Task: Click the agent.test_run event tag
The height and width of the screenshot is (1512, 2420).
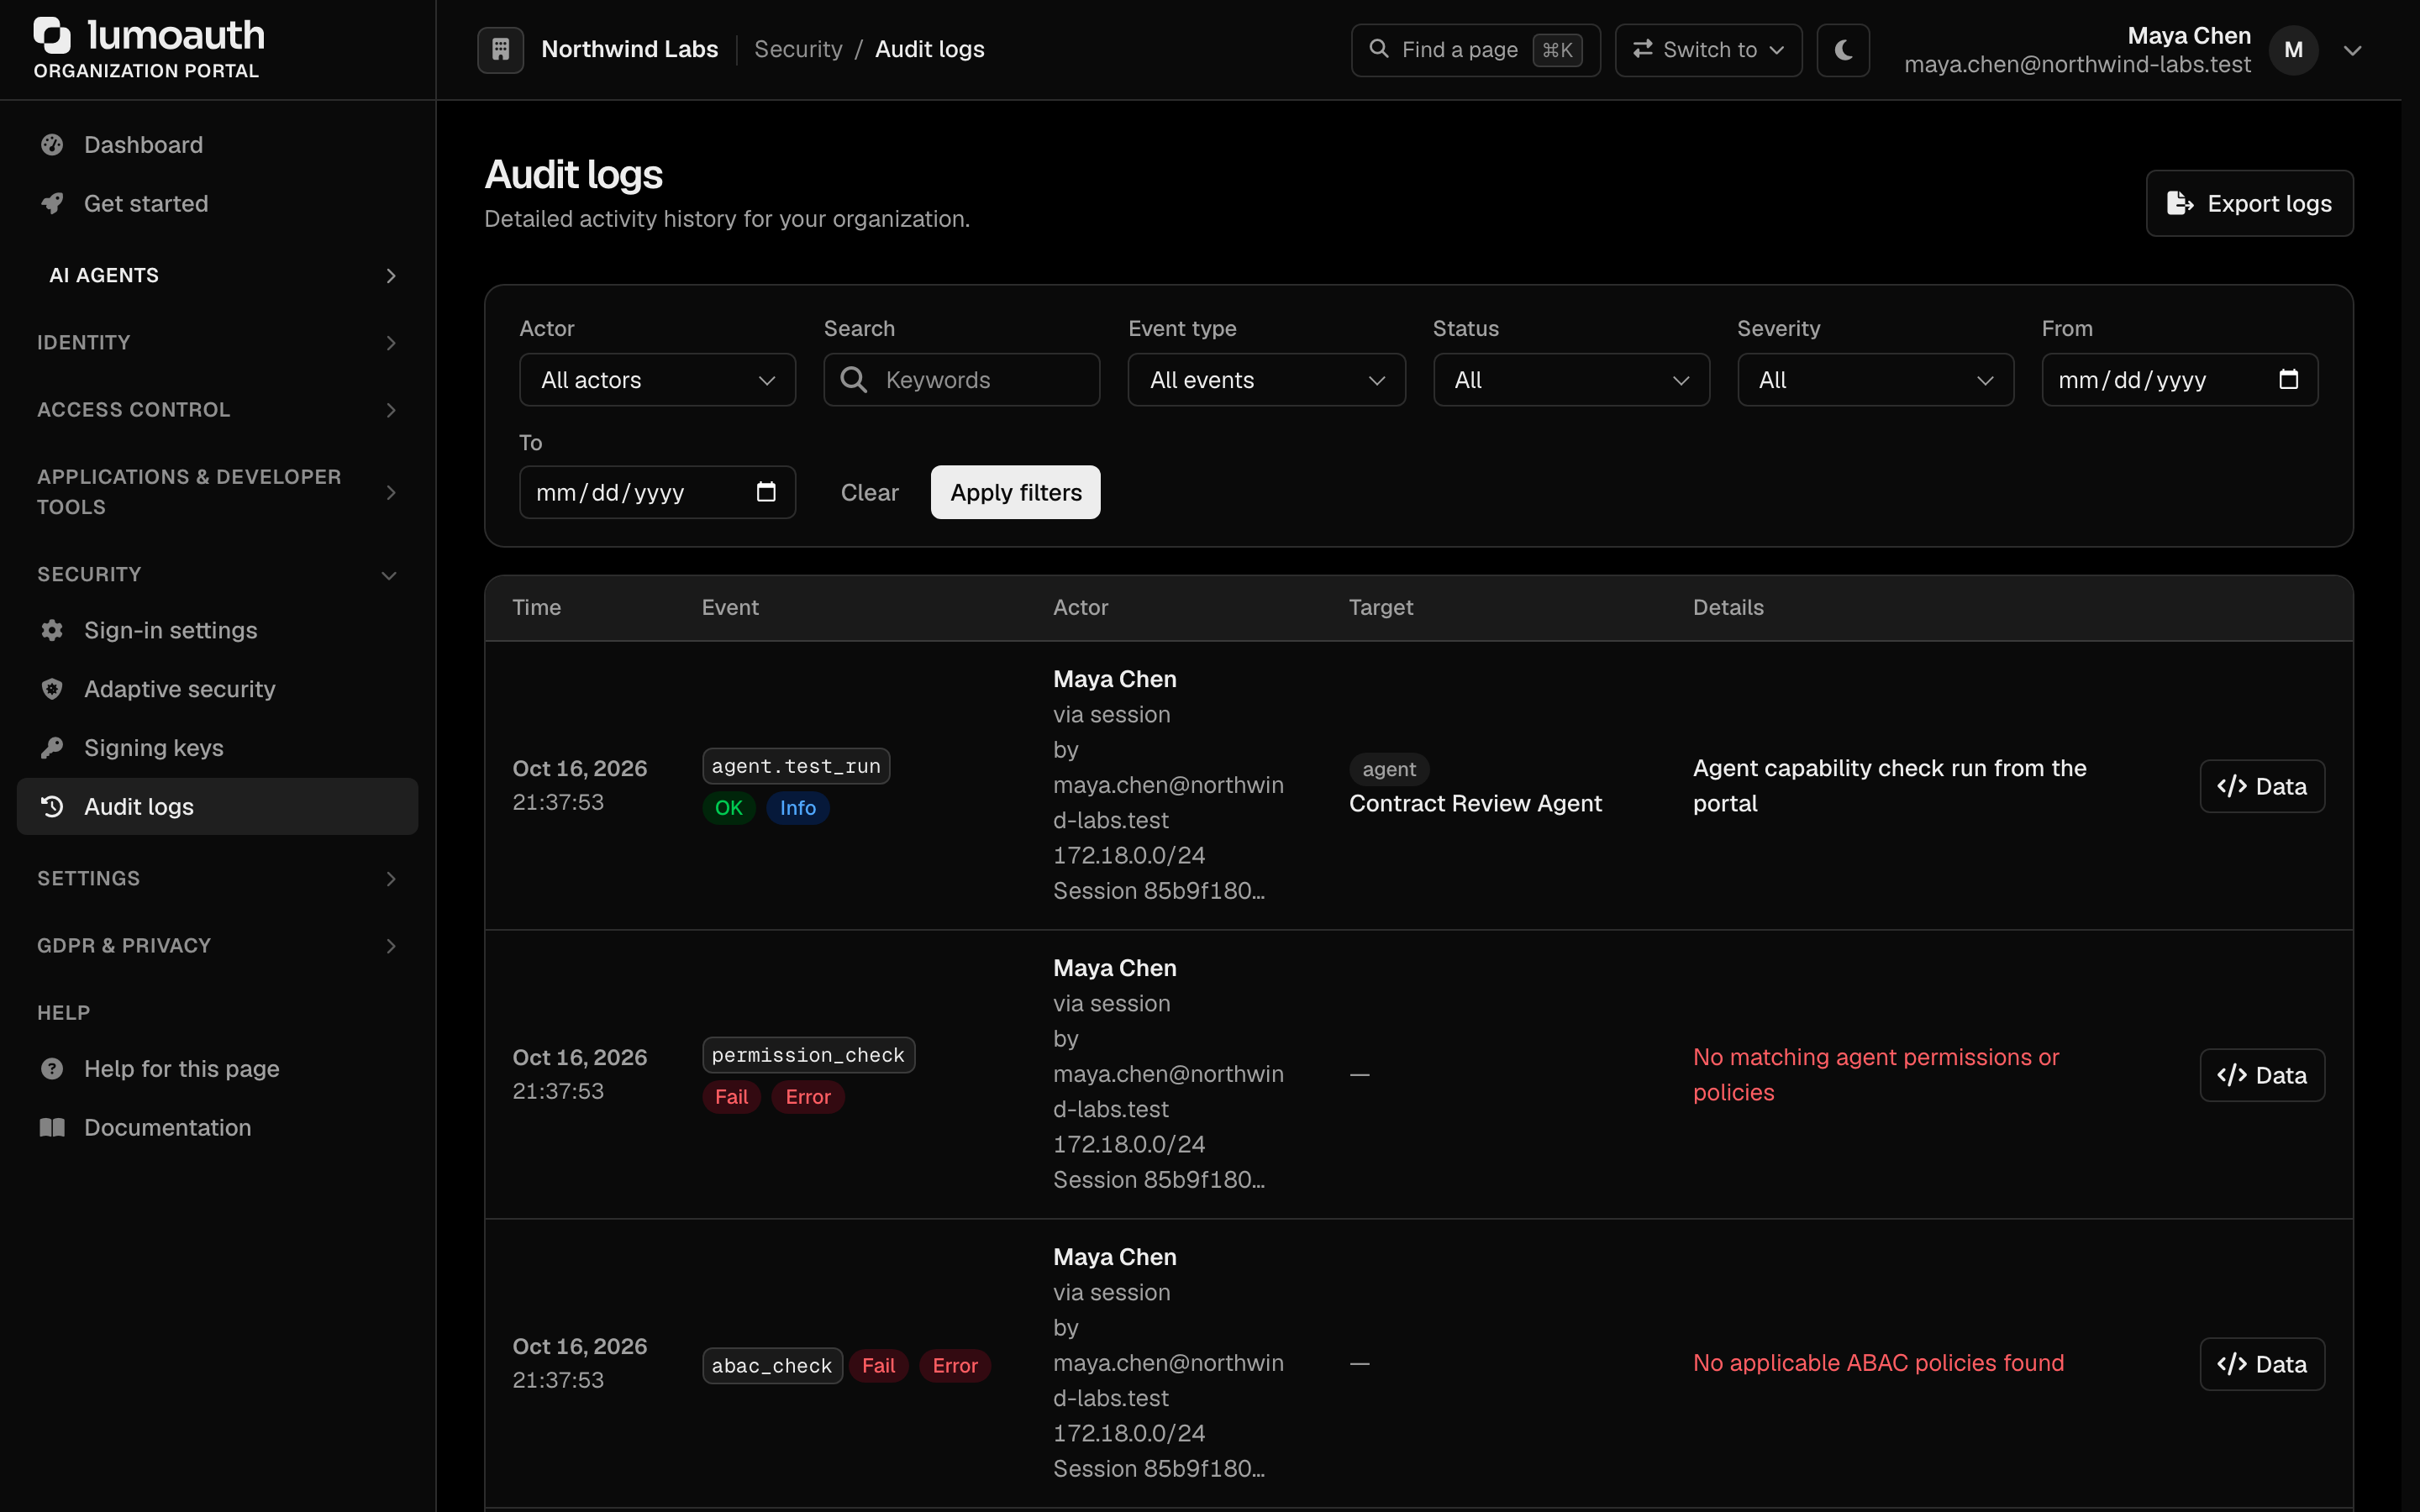Action: [x=796, y=766]
